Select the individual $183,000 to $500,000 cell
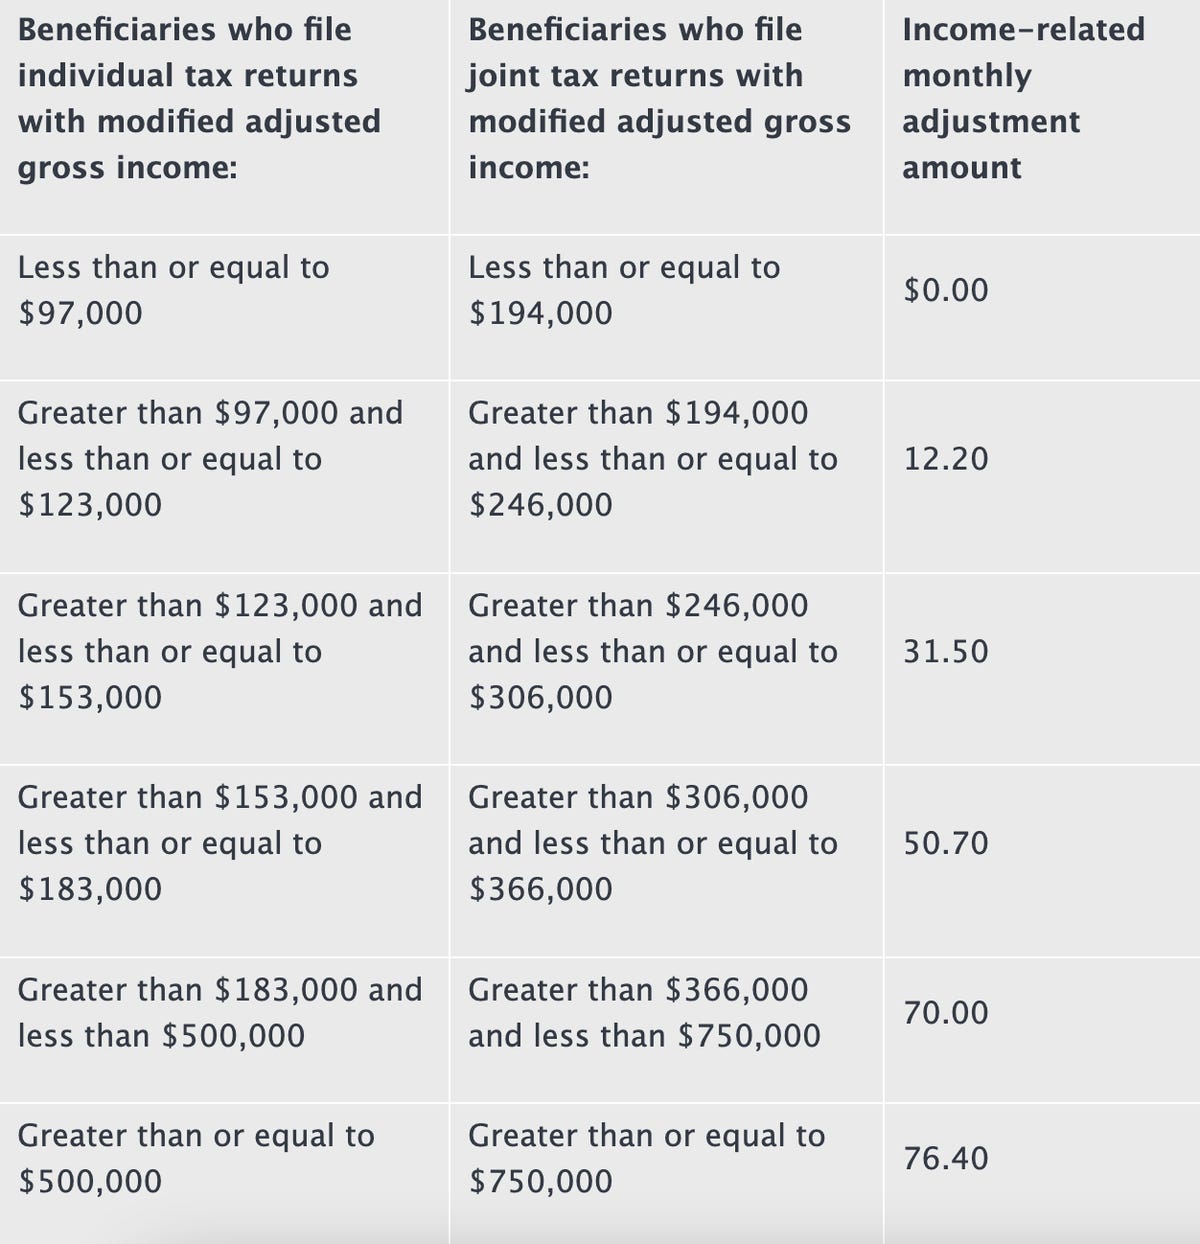 click(220, 1012)
